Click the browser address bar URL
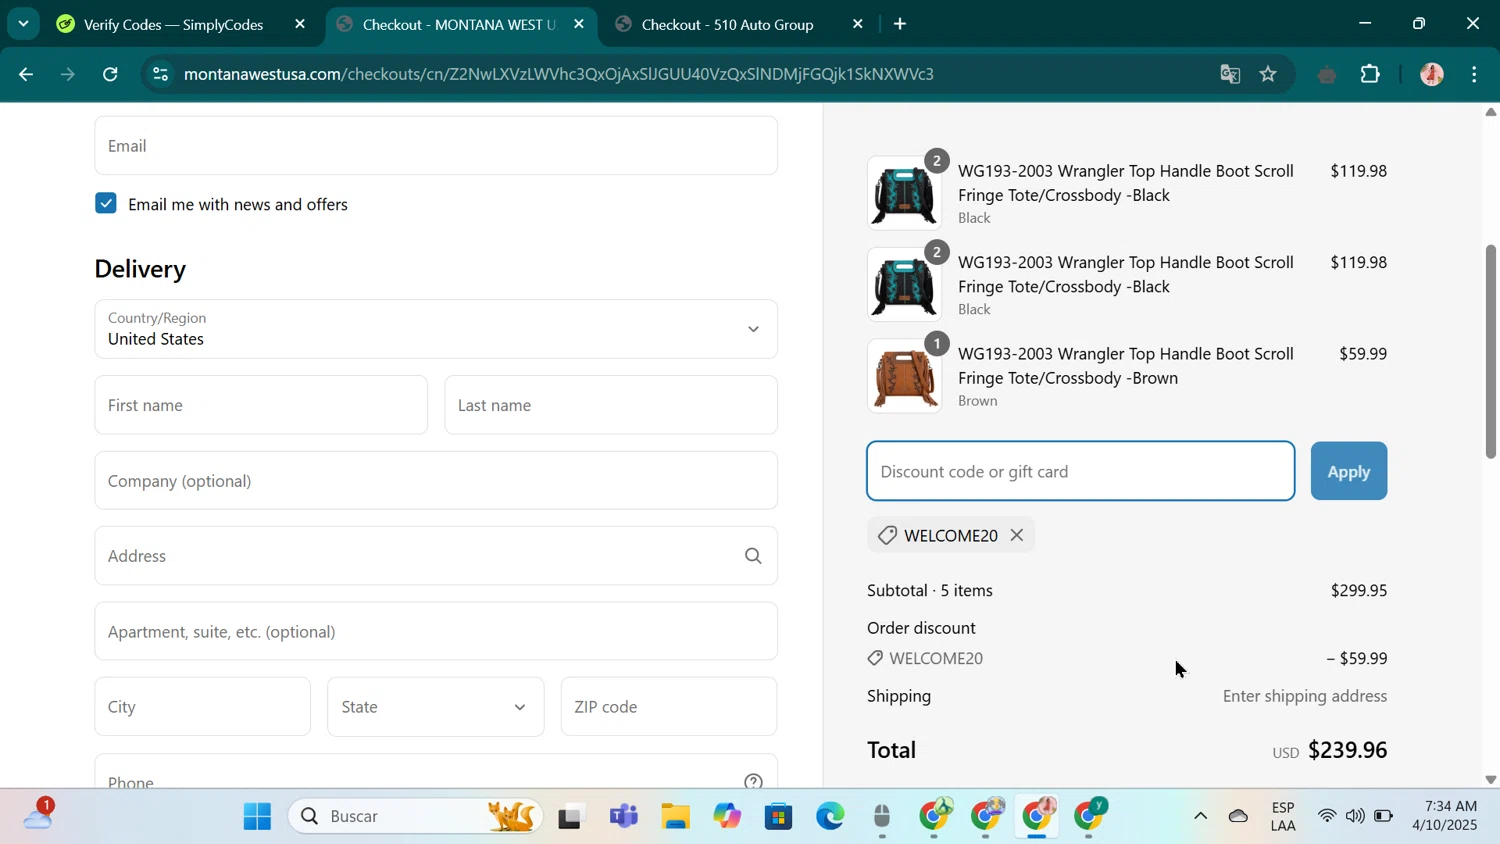The height and width of the screenshot is (844, 1500). (559, 74)
